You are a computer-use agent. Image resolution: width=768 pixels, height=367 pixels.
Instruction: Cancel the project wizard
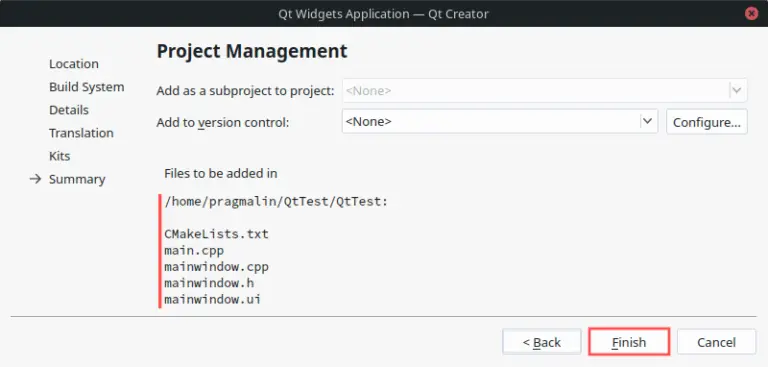[716, 342]
